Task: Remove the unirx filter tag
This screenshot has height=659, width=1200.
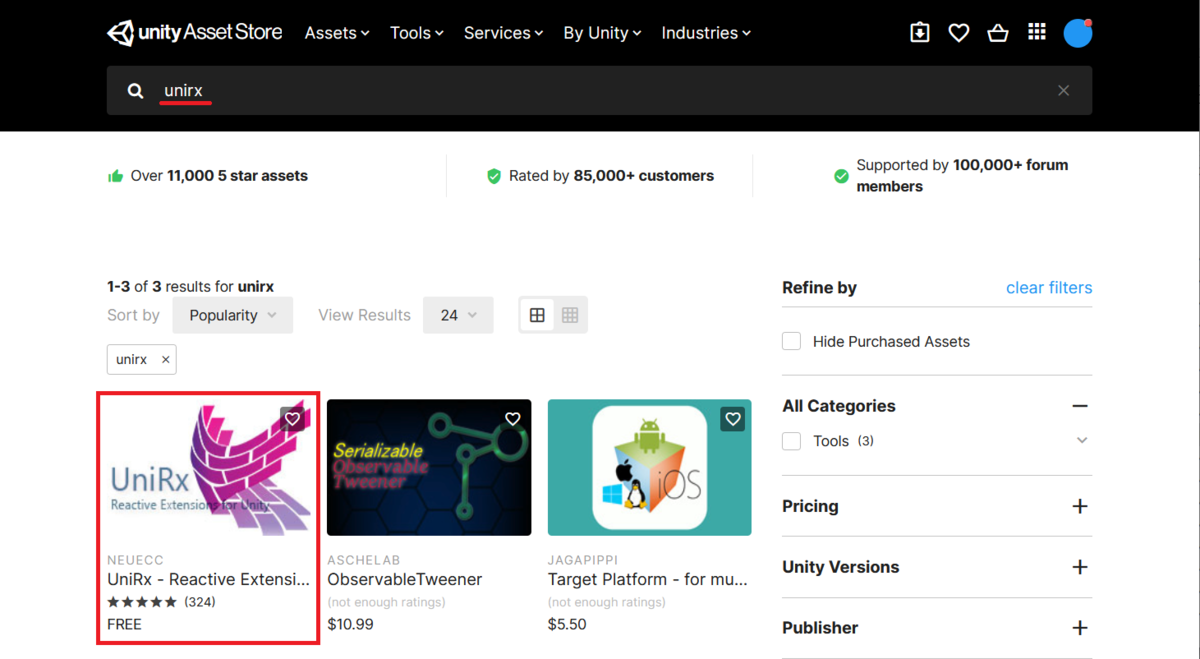Action: [x=166, y=360]
